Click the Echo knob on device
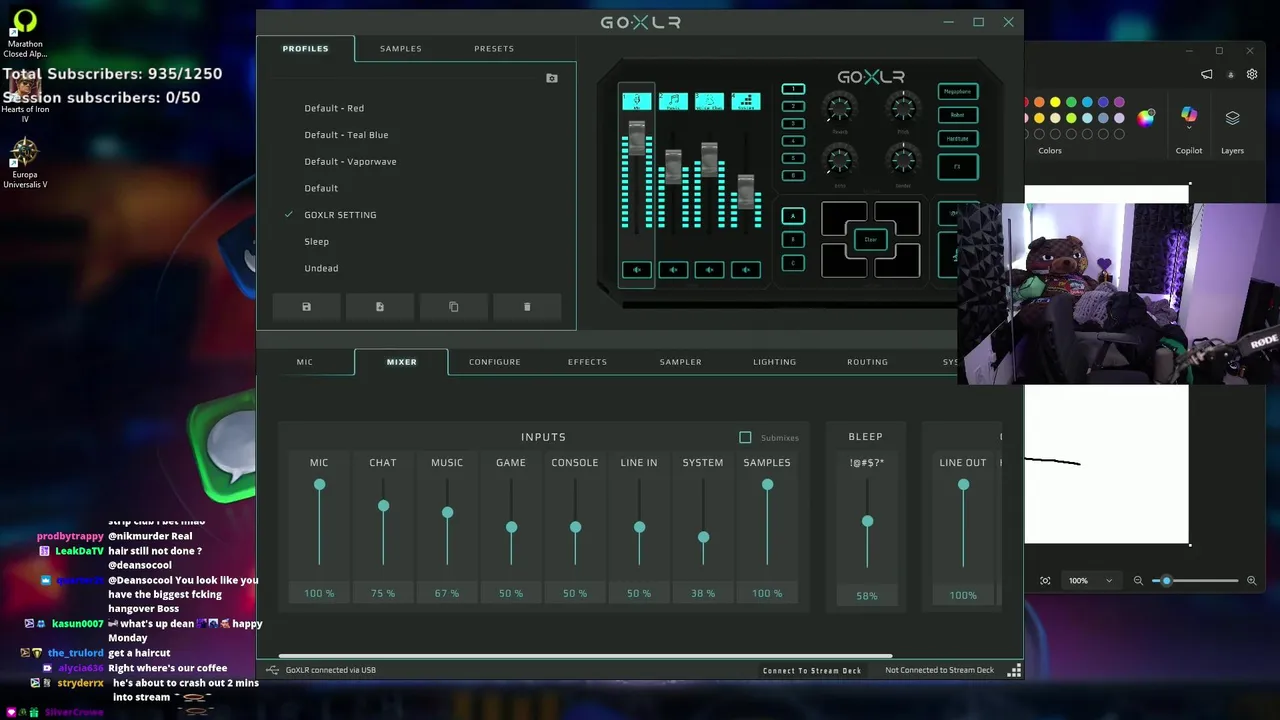This screenshot has height=720, width=1280. tap(840, 160)
